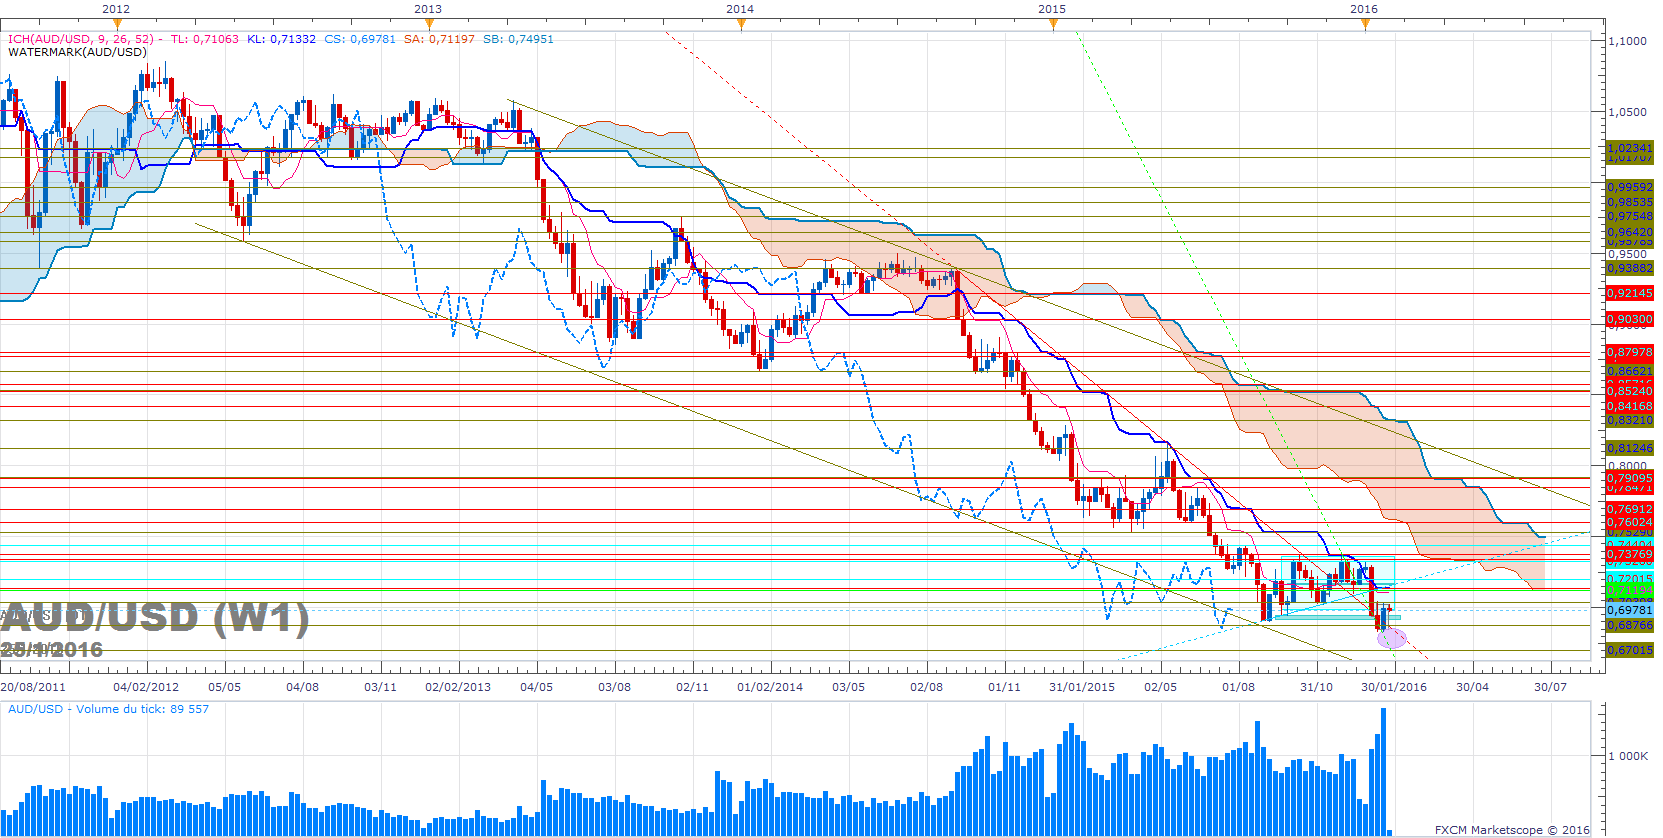Select the red 0,87978 price level tag

pyautogui.click(x=1630, y=352)
